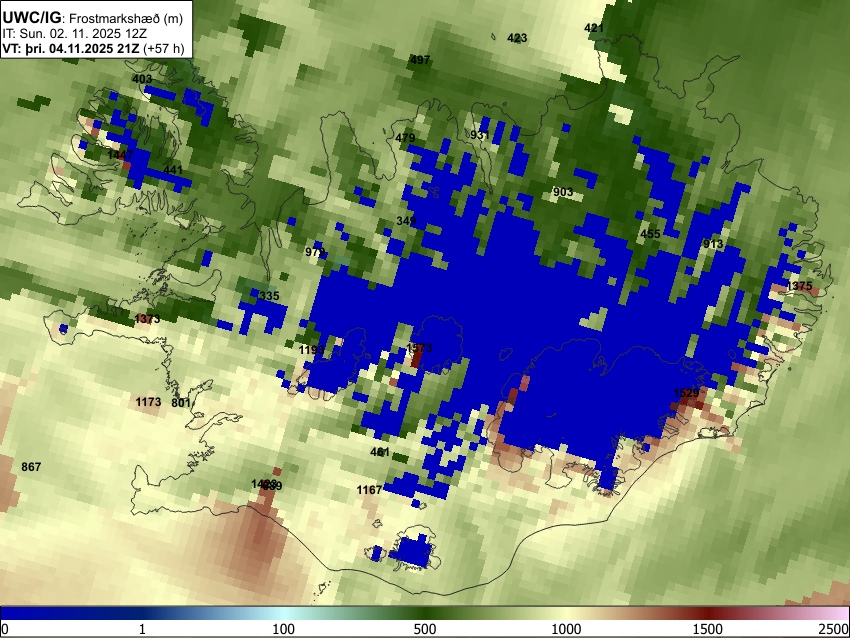This screenshot has width=850, height=638.
Task: Click the map value label "455"
Action: tap(651, 234)
